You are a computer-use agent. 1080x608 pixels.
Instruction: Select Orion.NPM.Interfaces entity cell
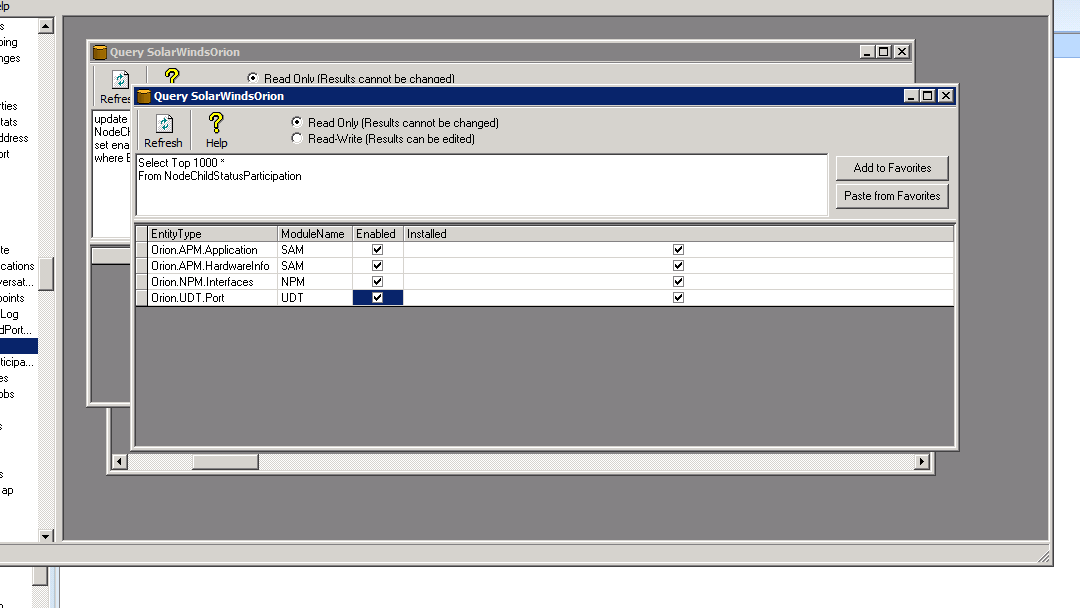click(212, 282)
